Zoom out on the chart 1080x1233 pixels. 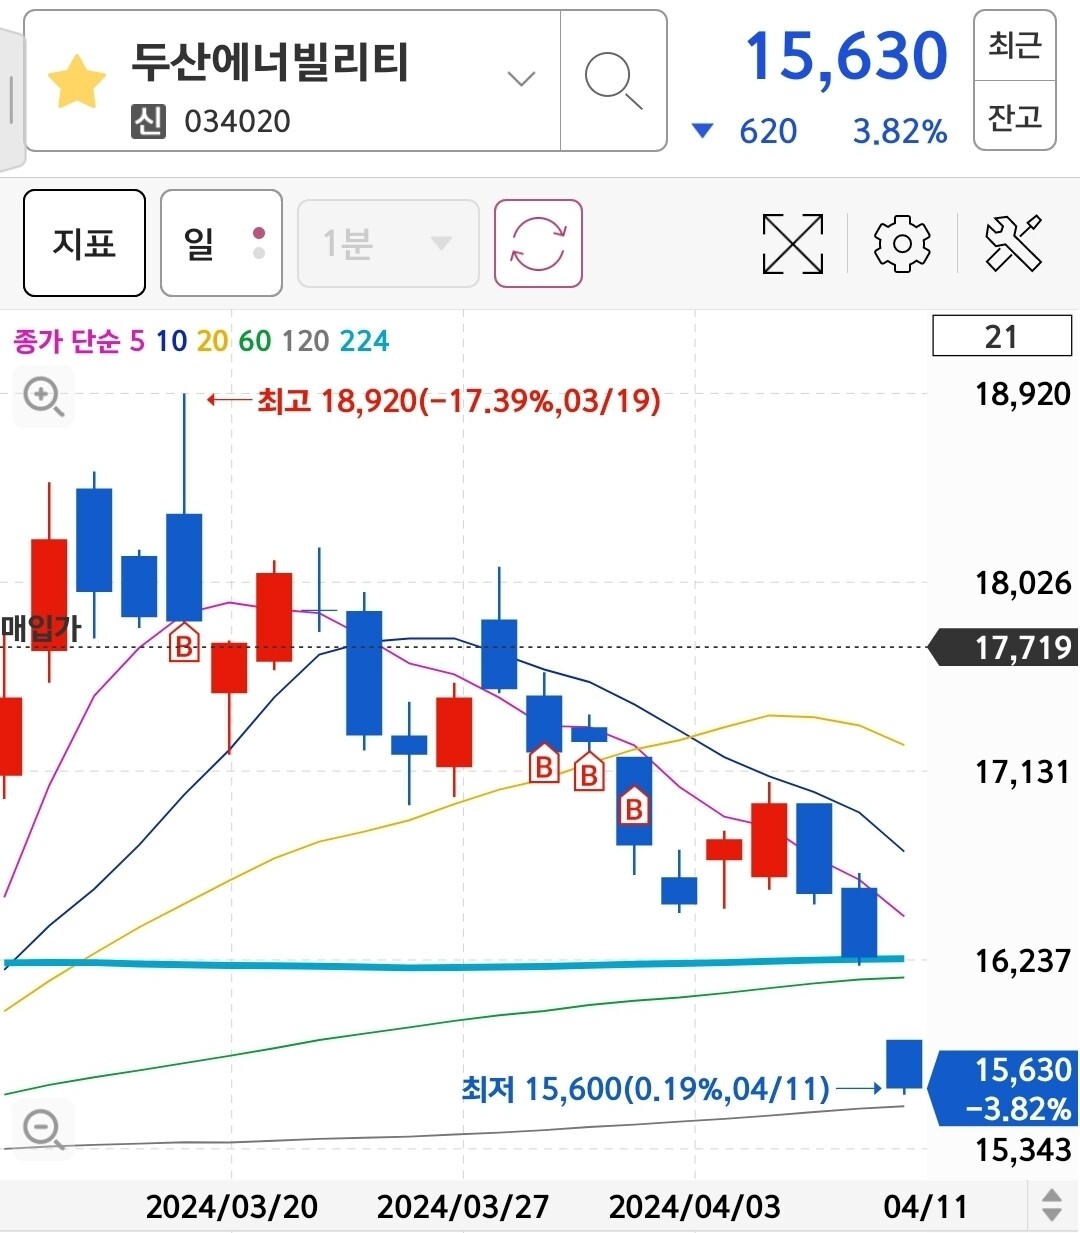pos(43,1129)
